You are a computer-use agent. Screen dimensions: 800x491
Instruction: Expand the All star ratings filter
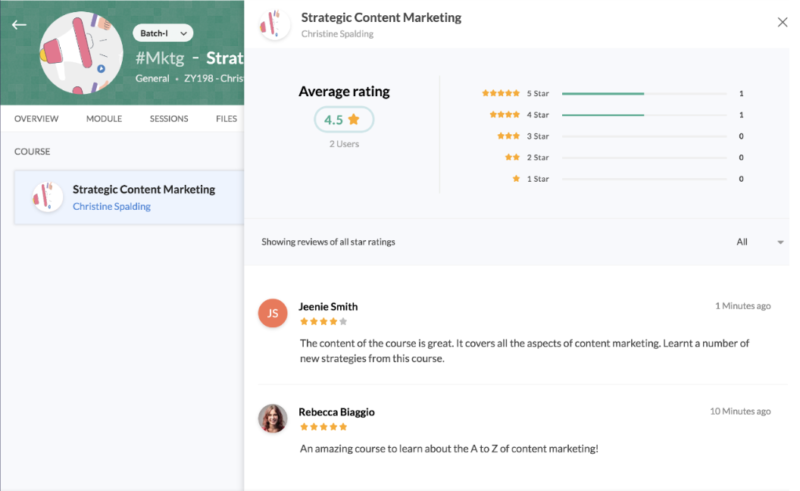coord(760,242)
